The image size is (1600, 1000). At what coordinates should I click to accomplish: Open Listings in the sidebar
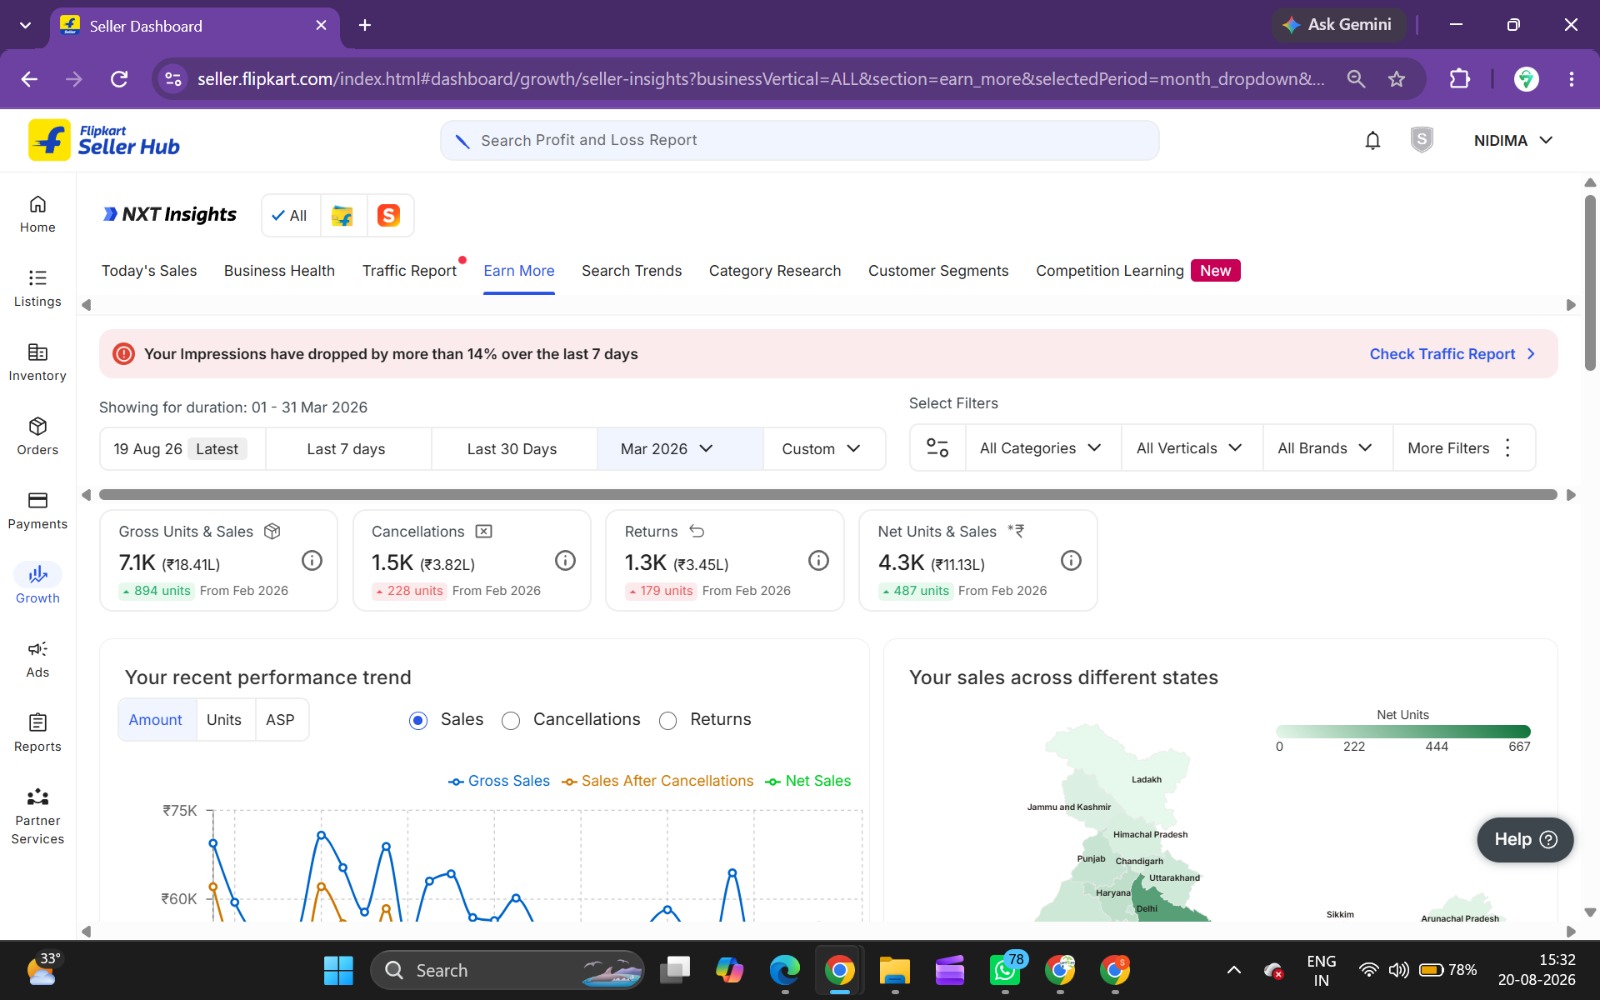coord(38,288)
